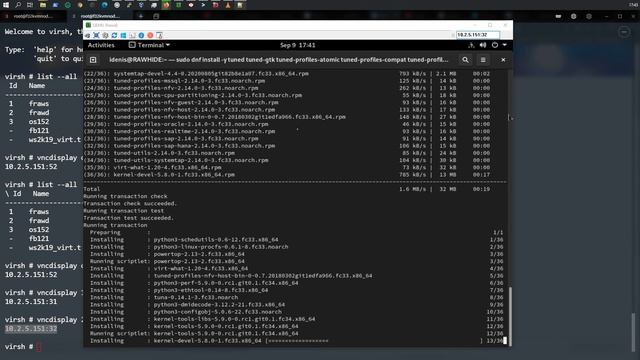Click the options gear icon in VNC toolbar
Screen dimensions: 640x360
coord(105,36)
